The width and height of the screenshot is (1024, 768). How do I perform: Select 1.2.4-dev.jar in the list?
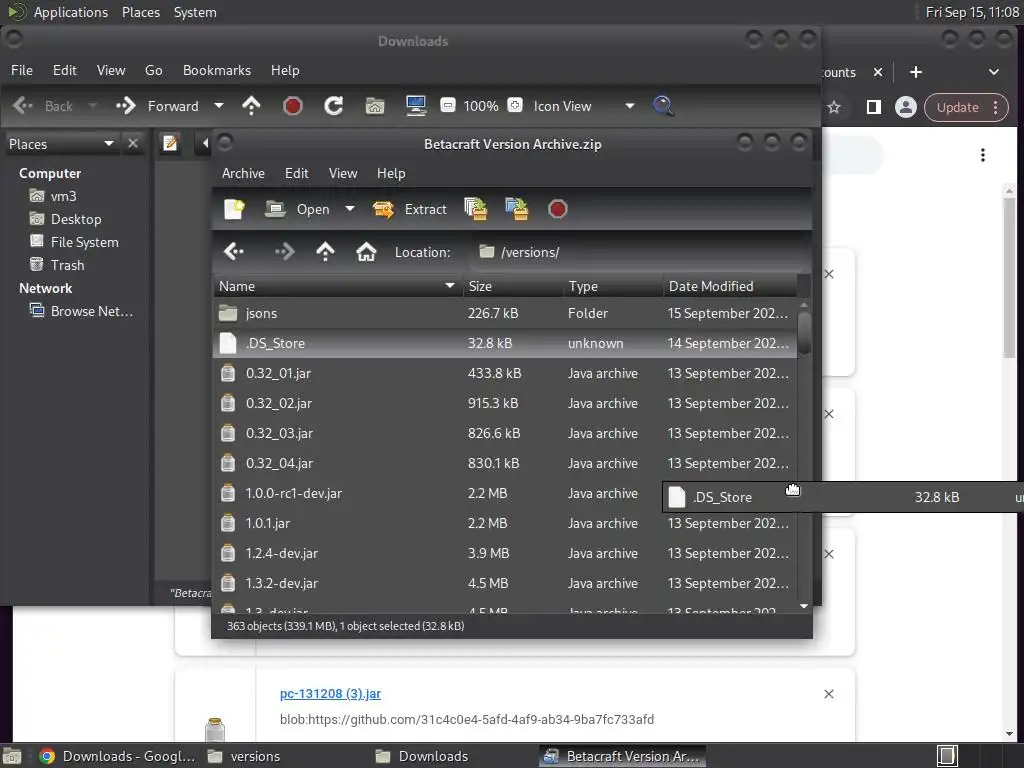tap(505, 554)
